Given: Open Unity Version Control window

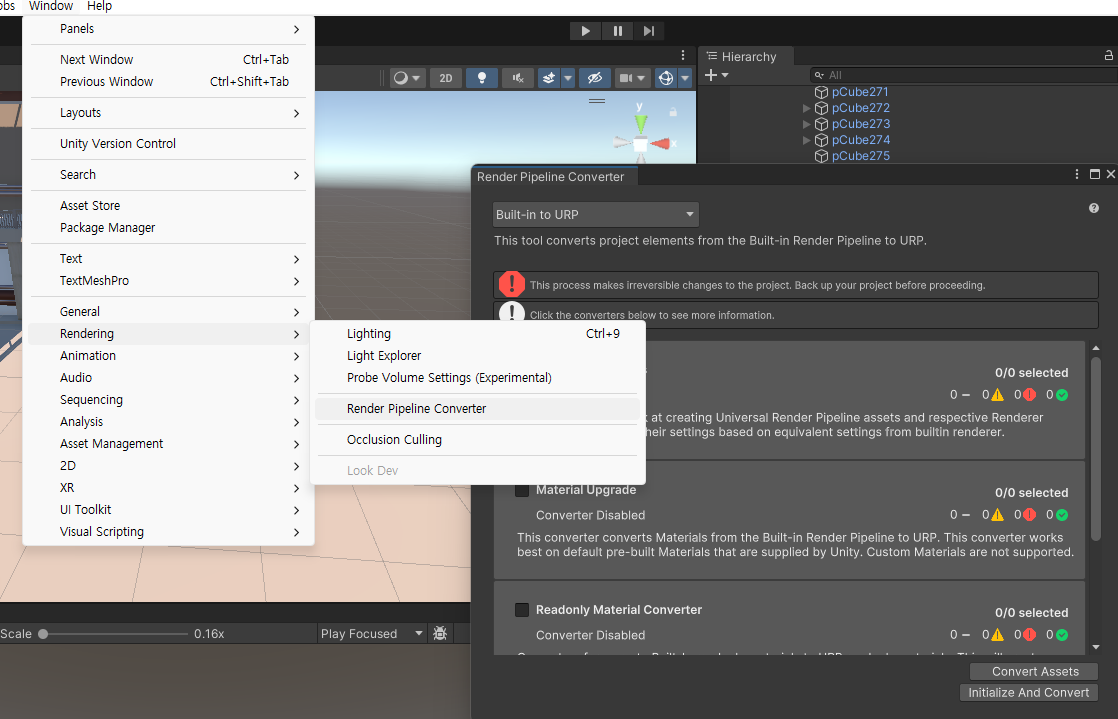Looking at the screenshot, I should click(168, 144).
